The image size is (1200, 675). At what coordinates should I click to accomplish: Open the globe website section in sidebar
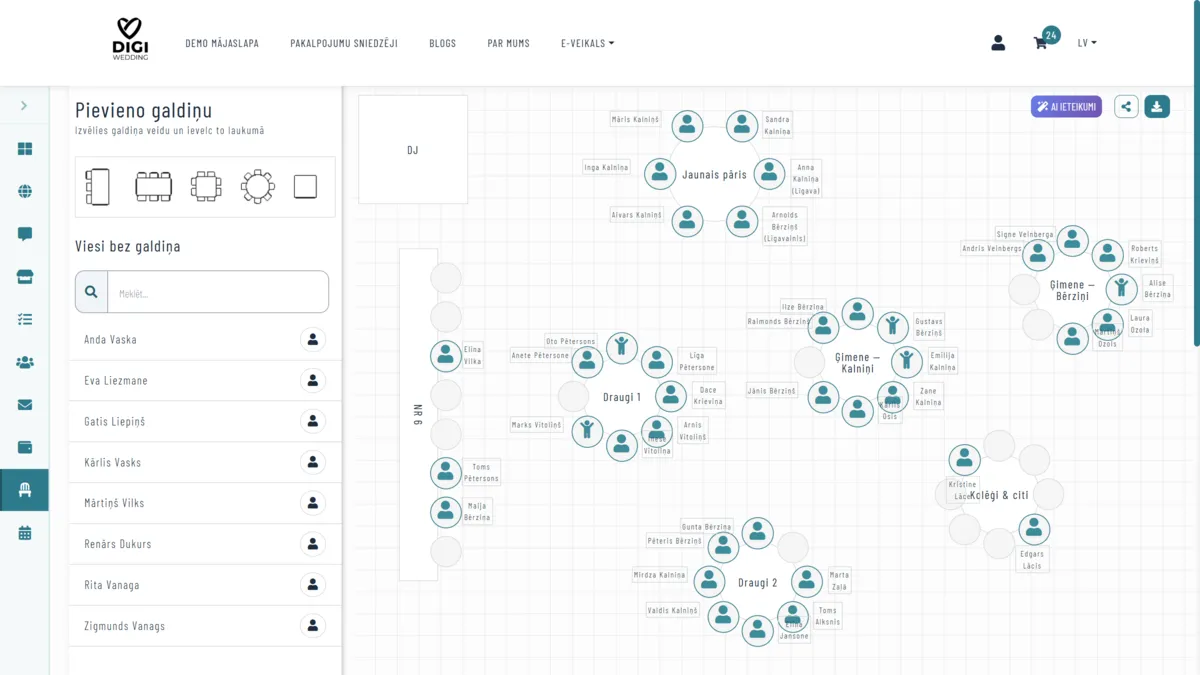click(25, 192)
